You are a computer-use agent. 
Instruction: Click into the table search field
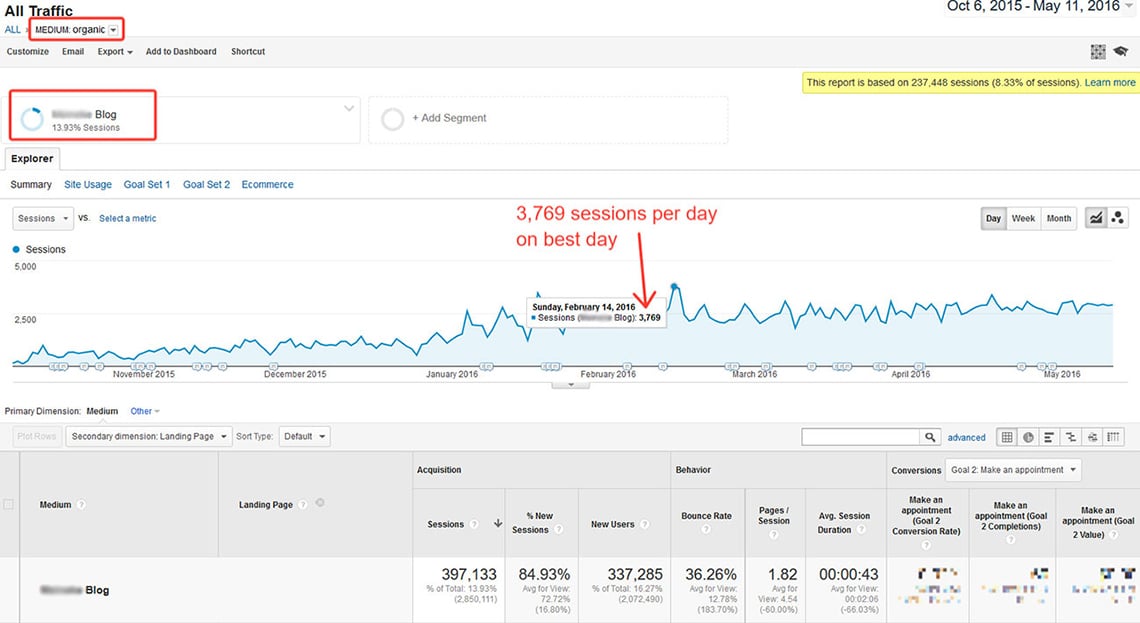coord(861,437)
